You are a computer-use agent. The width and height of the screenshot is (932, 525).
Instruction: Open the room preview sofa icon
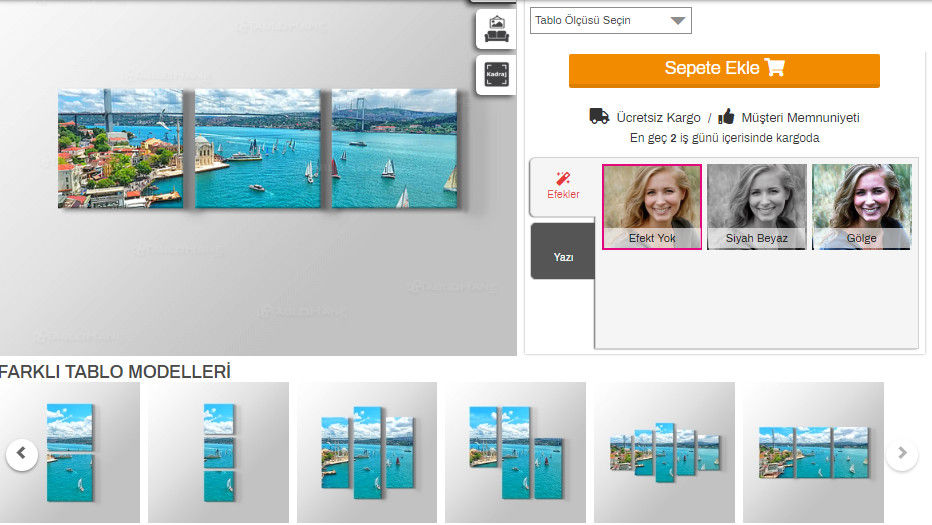tap(496, 29)
